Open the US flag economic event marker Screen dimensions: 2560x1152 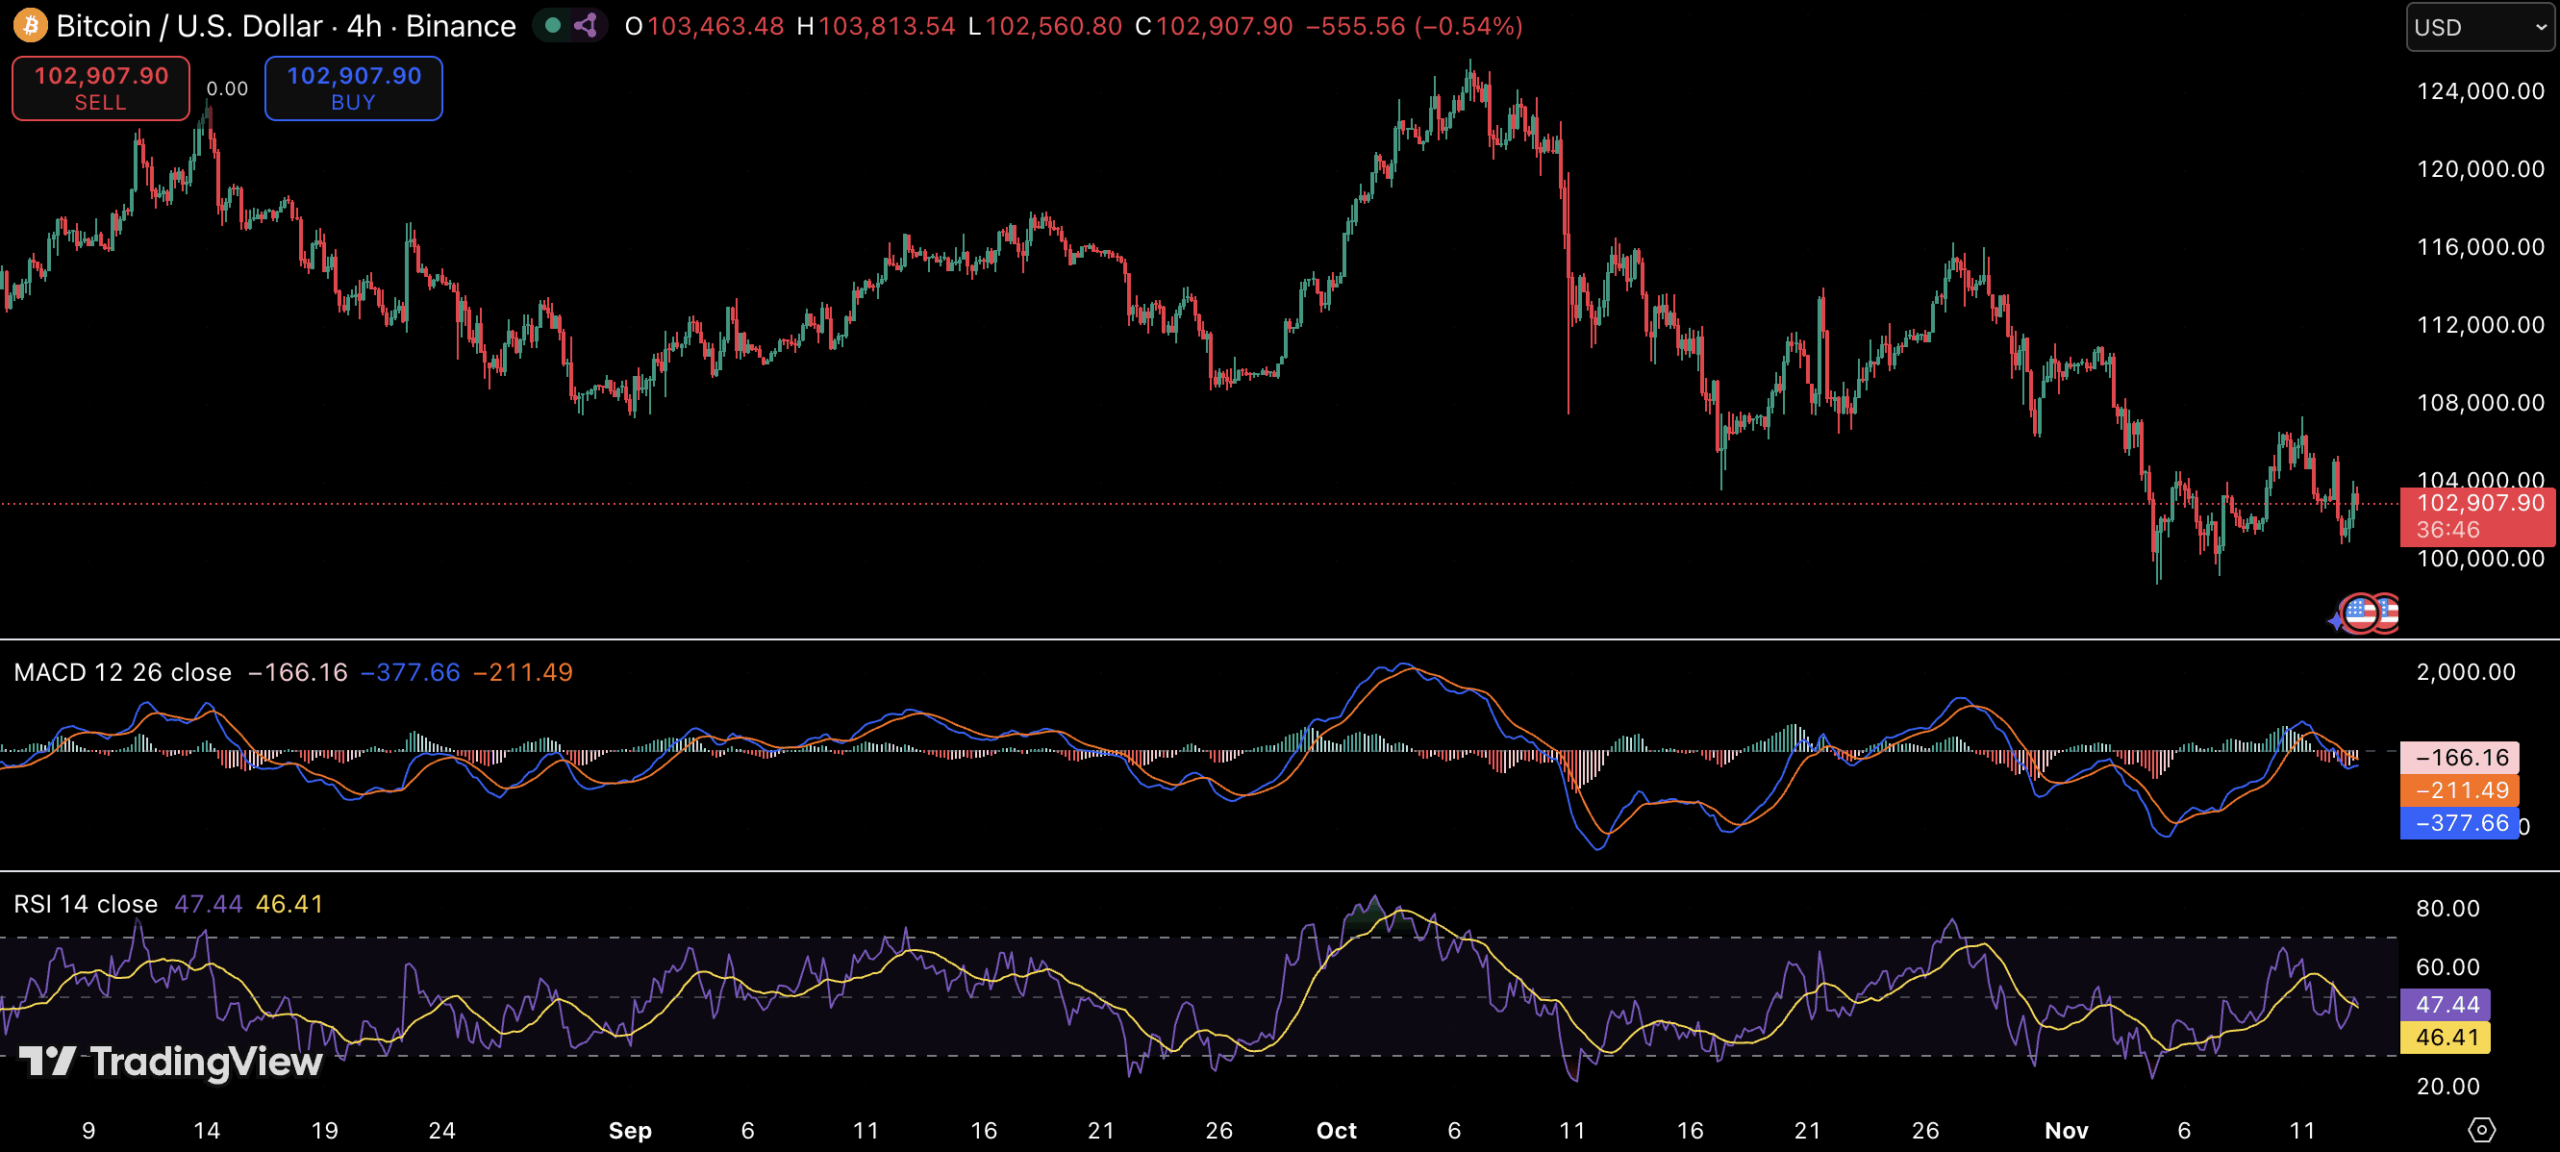tap(2362, 613)
